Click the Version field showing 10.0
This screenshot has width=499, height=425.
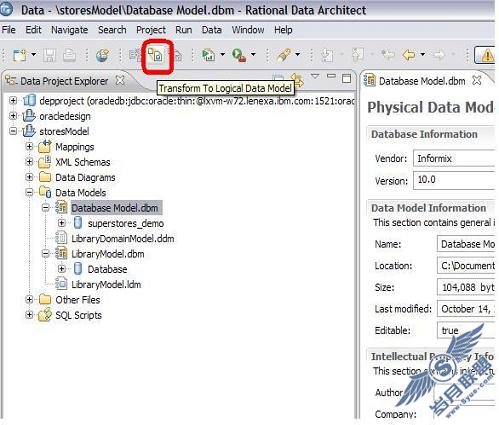[454, 180]
